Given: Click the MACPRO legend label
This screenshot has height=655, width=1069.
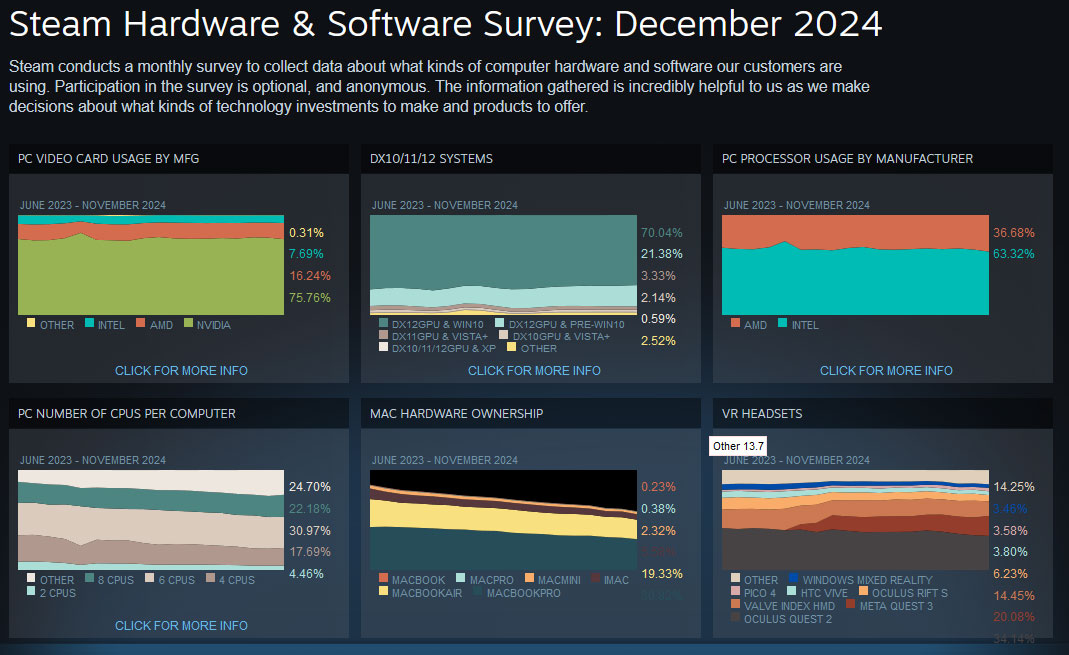Looking at the screenshot, I should click(x=492, y=580).
